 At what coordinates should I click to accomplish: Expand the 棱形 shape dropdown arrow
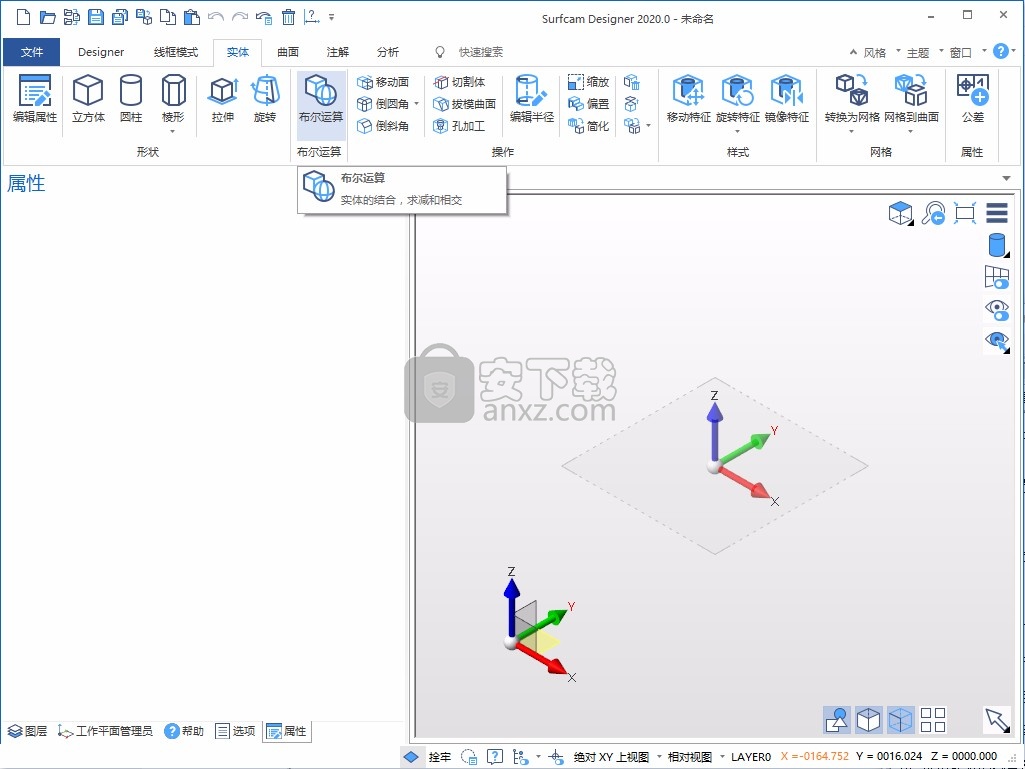(x=173, y=132)
